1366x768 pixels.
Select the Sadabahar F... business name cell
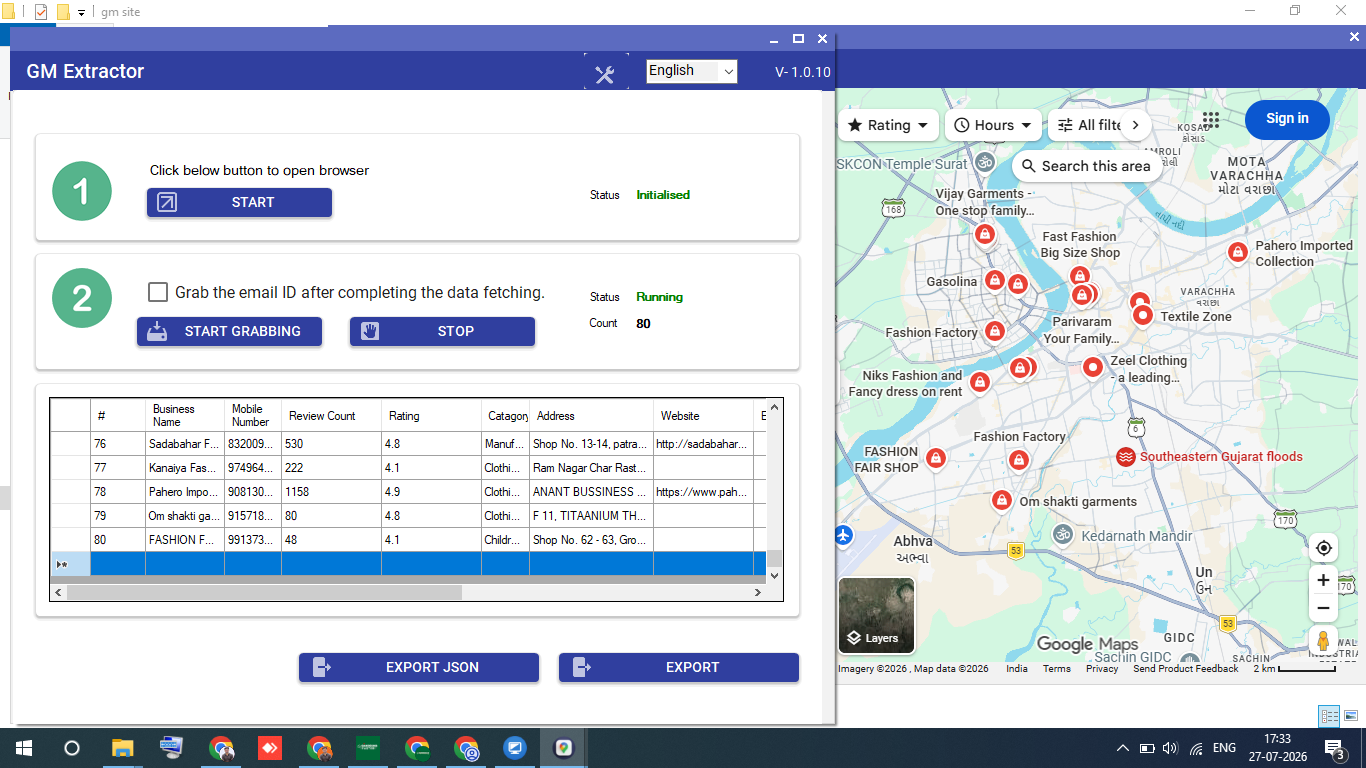click(185, 444)
